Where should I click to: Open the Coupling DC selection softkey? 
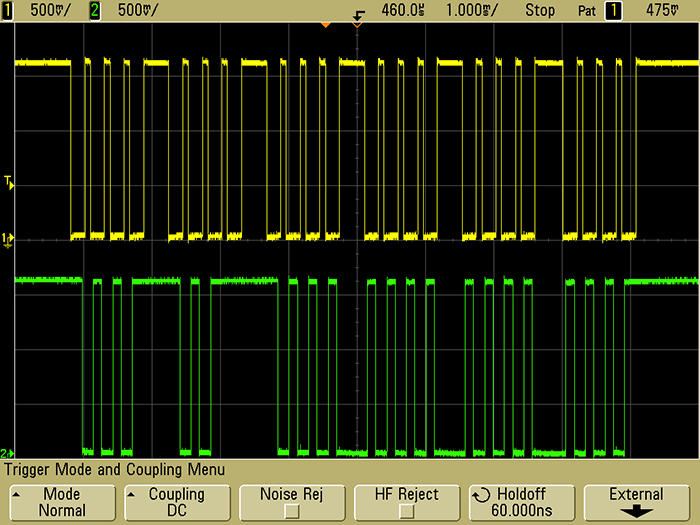pyautogui.click(x=176, y=502)
